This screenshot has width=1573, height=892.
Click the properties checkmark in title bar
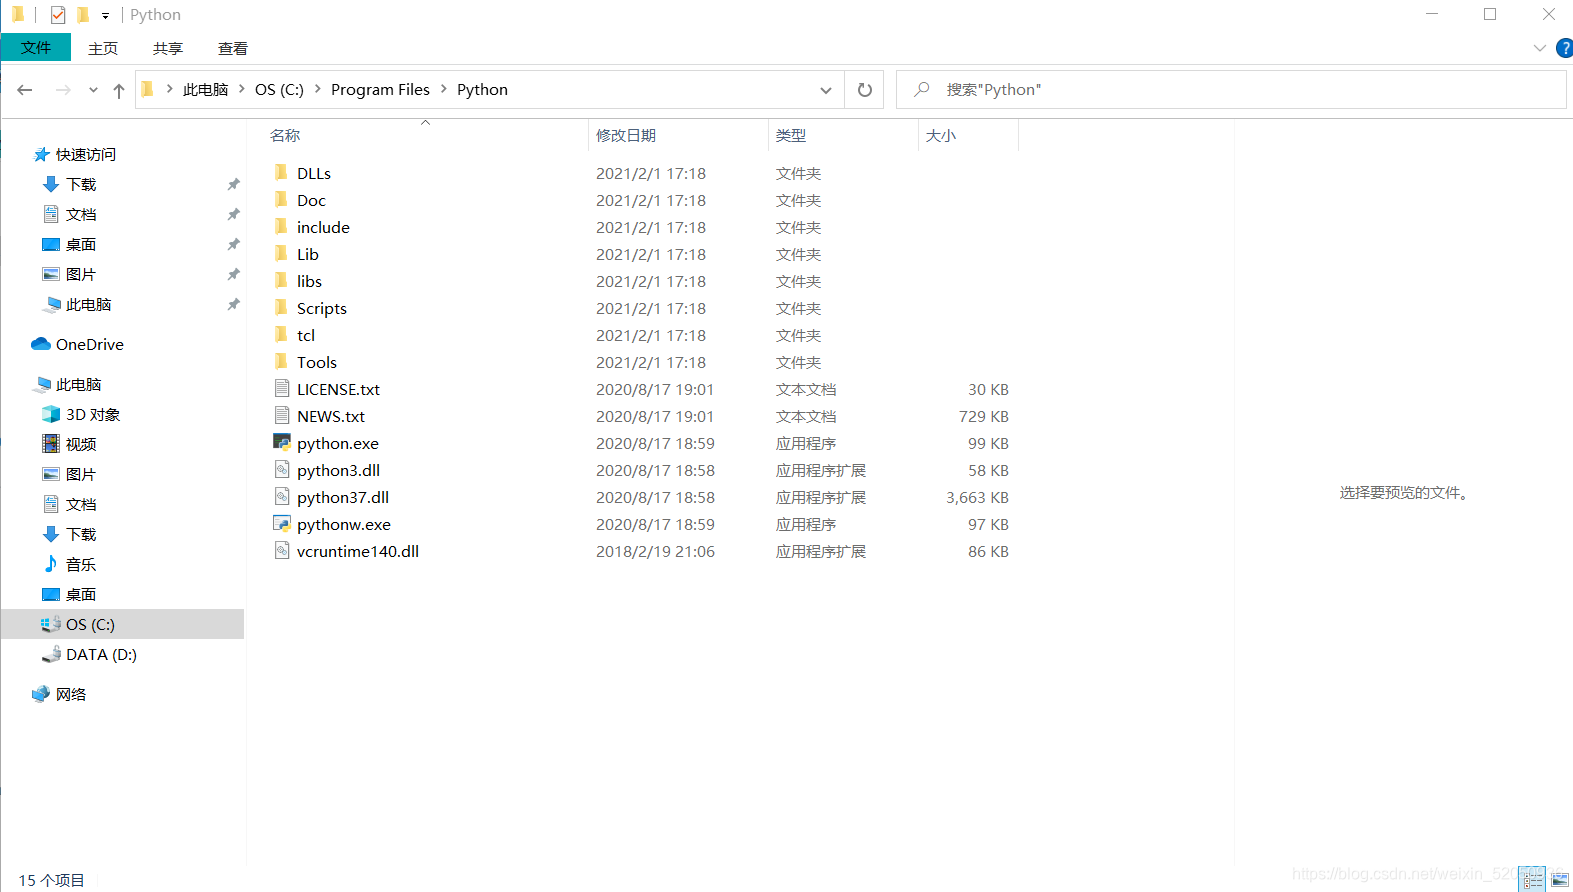coord(58,15)
